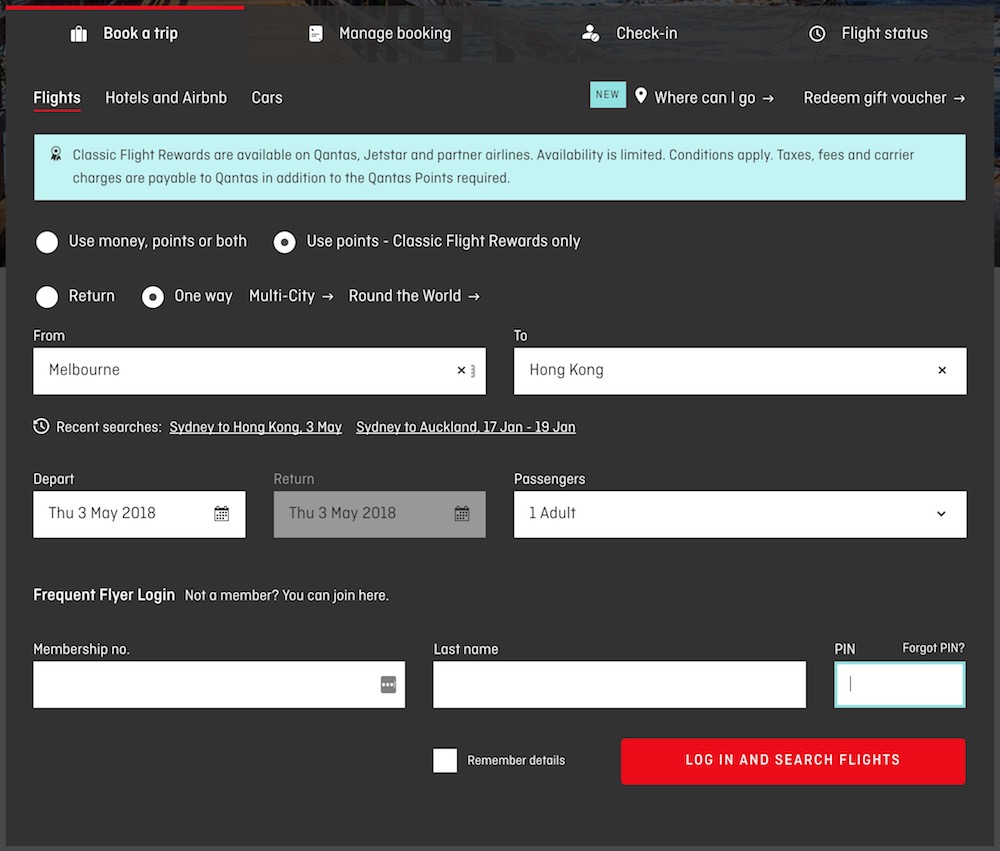Click the arrow next to Round the World
Viewport: 1000px width, 851px height.
[x=474, y=297]
